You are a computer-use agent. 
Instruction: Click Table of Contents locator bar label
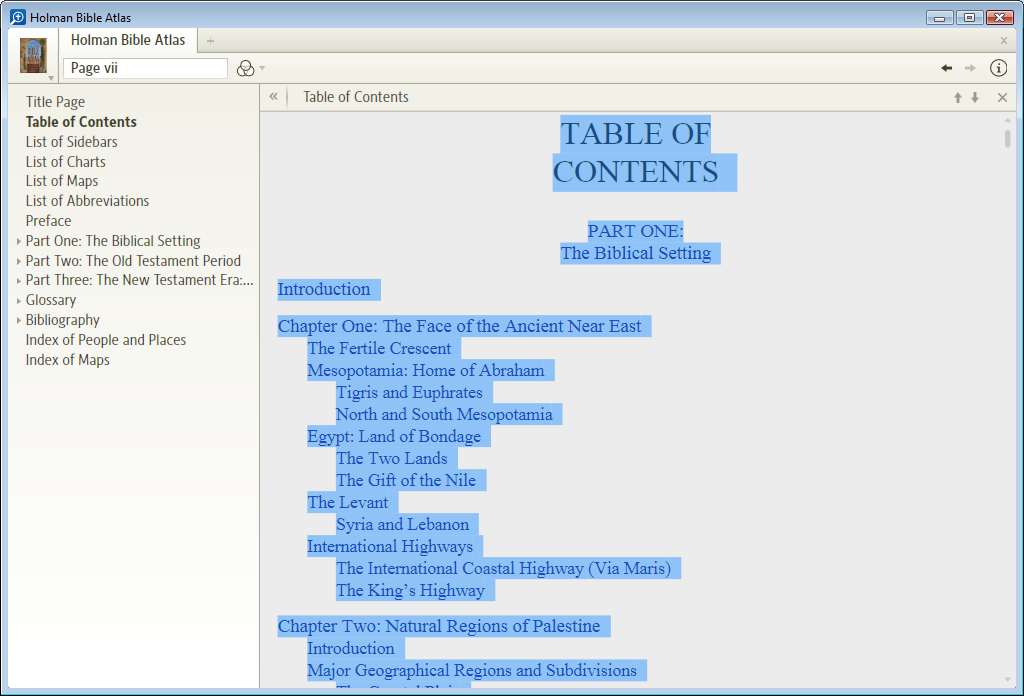coord(356,97)
